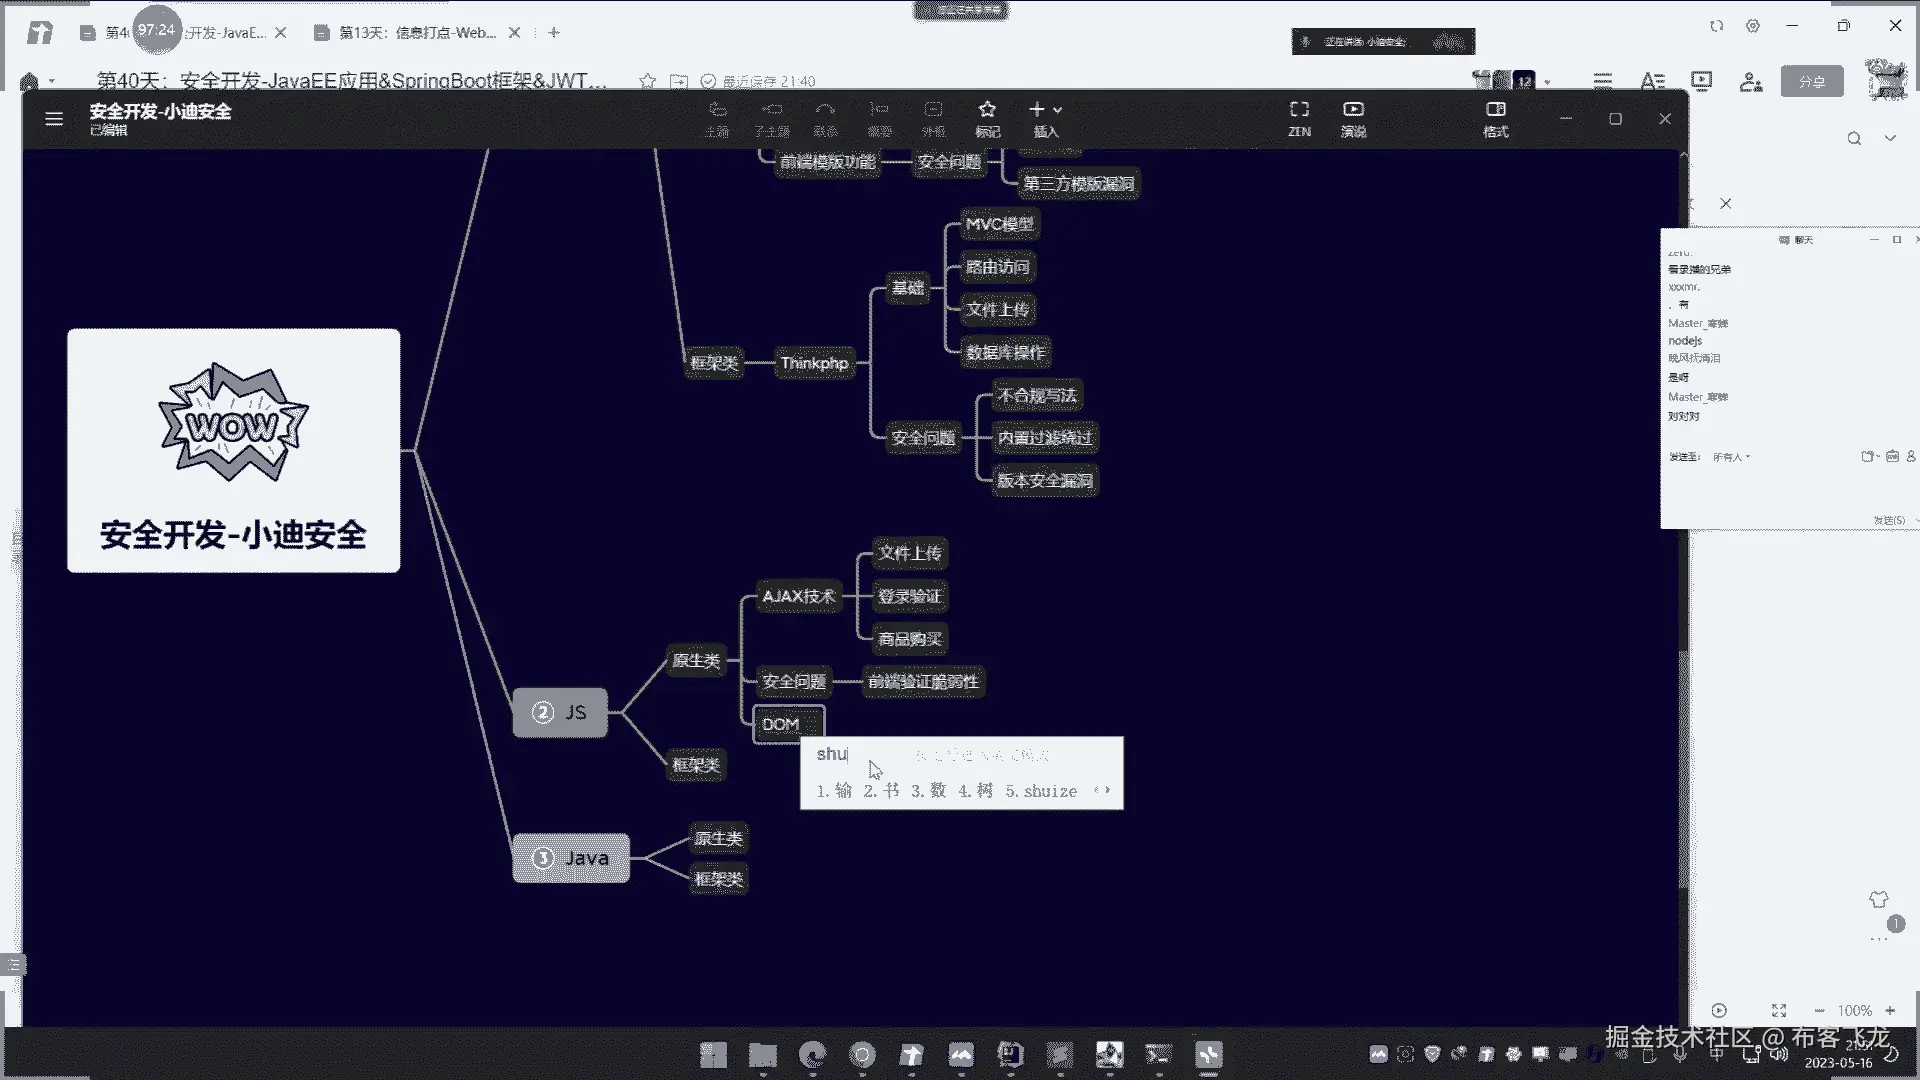This screenshot has width=1920, height=1080.
Task: Select the Thinkphp node
Action: 814,363
